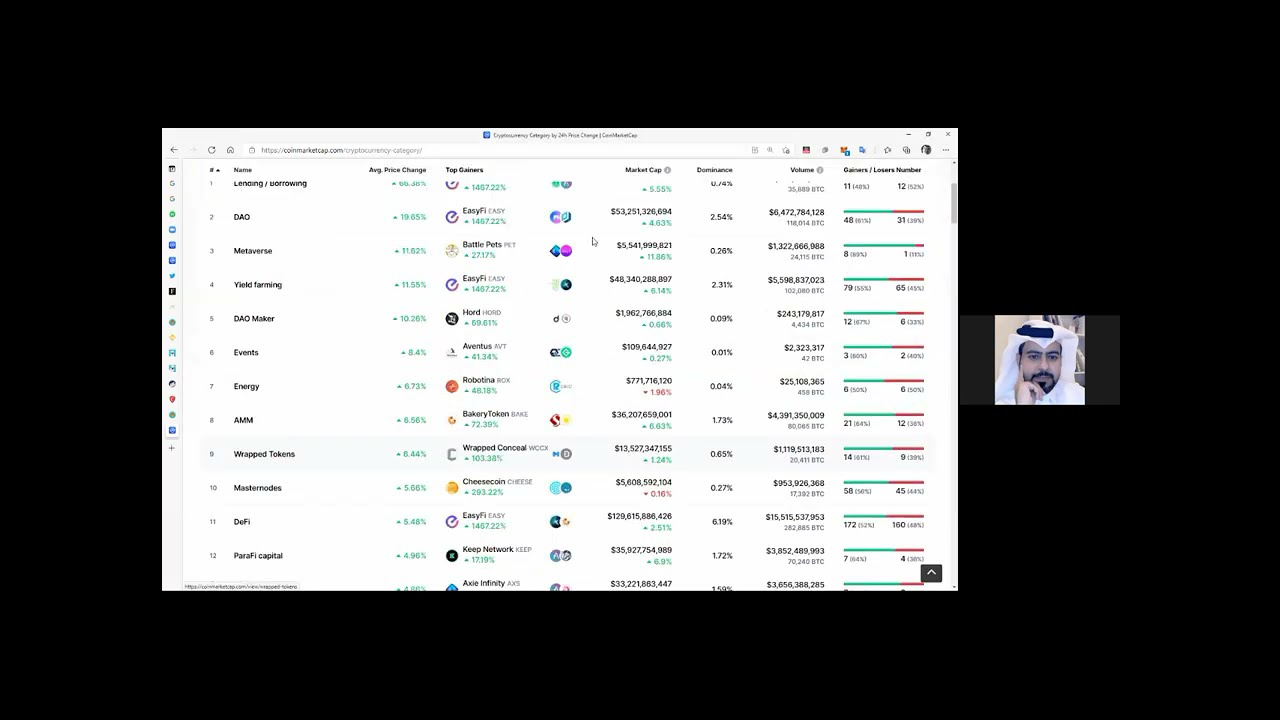Click the Aventus logo in Events row

pyautogui.click(x=452, y=352)
